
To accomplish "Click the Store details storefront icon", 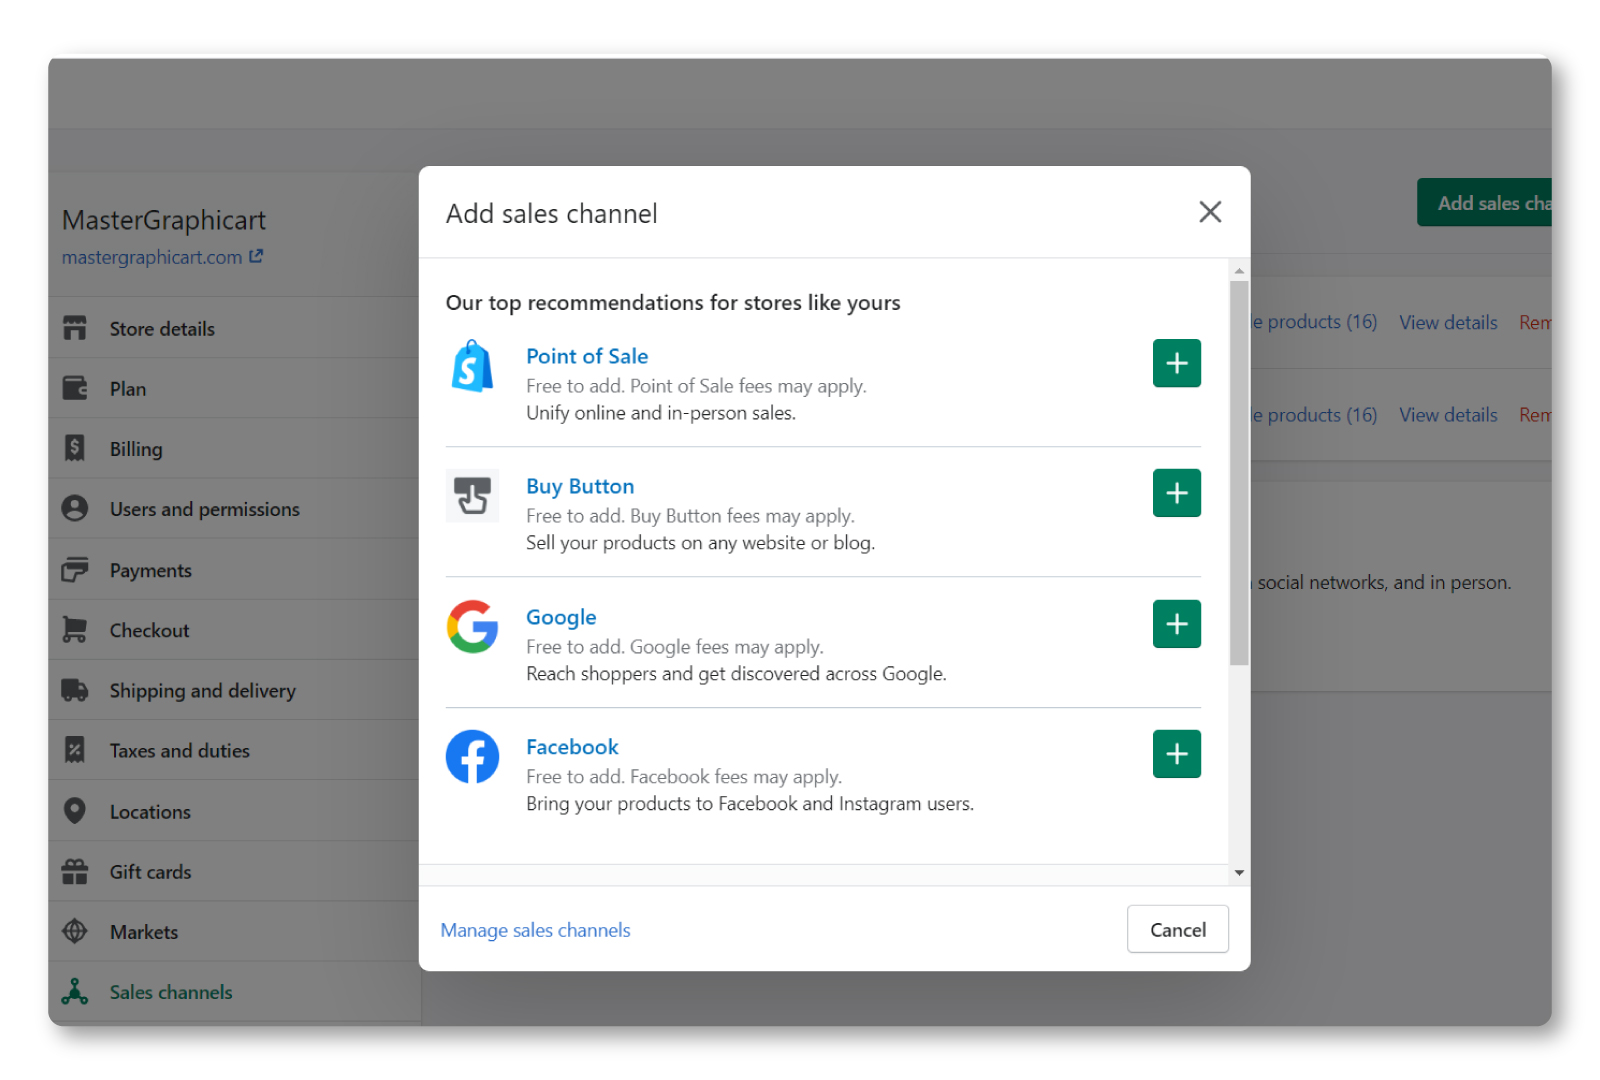I will pyautogui.click(x=75, y=328).
